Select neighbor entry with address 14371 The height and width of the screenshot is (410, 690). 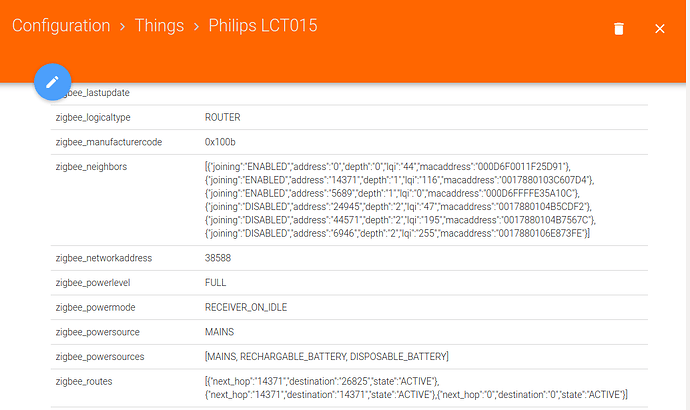pyautogui.click(x=400, y=180)
